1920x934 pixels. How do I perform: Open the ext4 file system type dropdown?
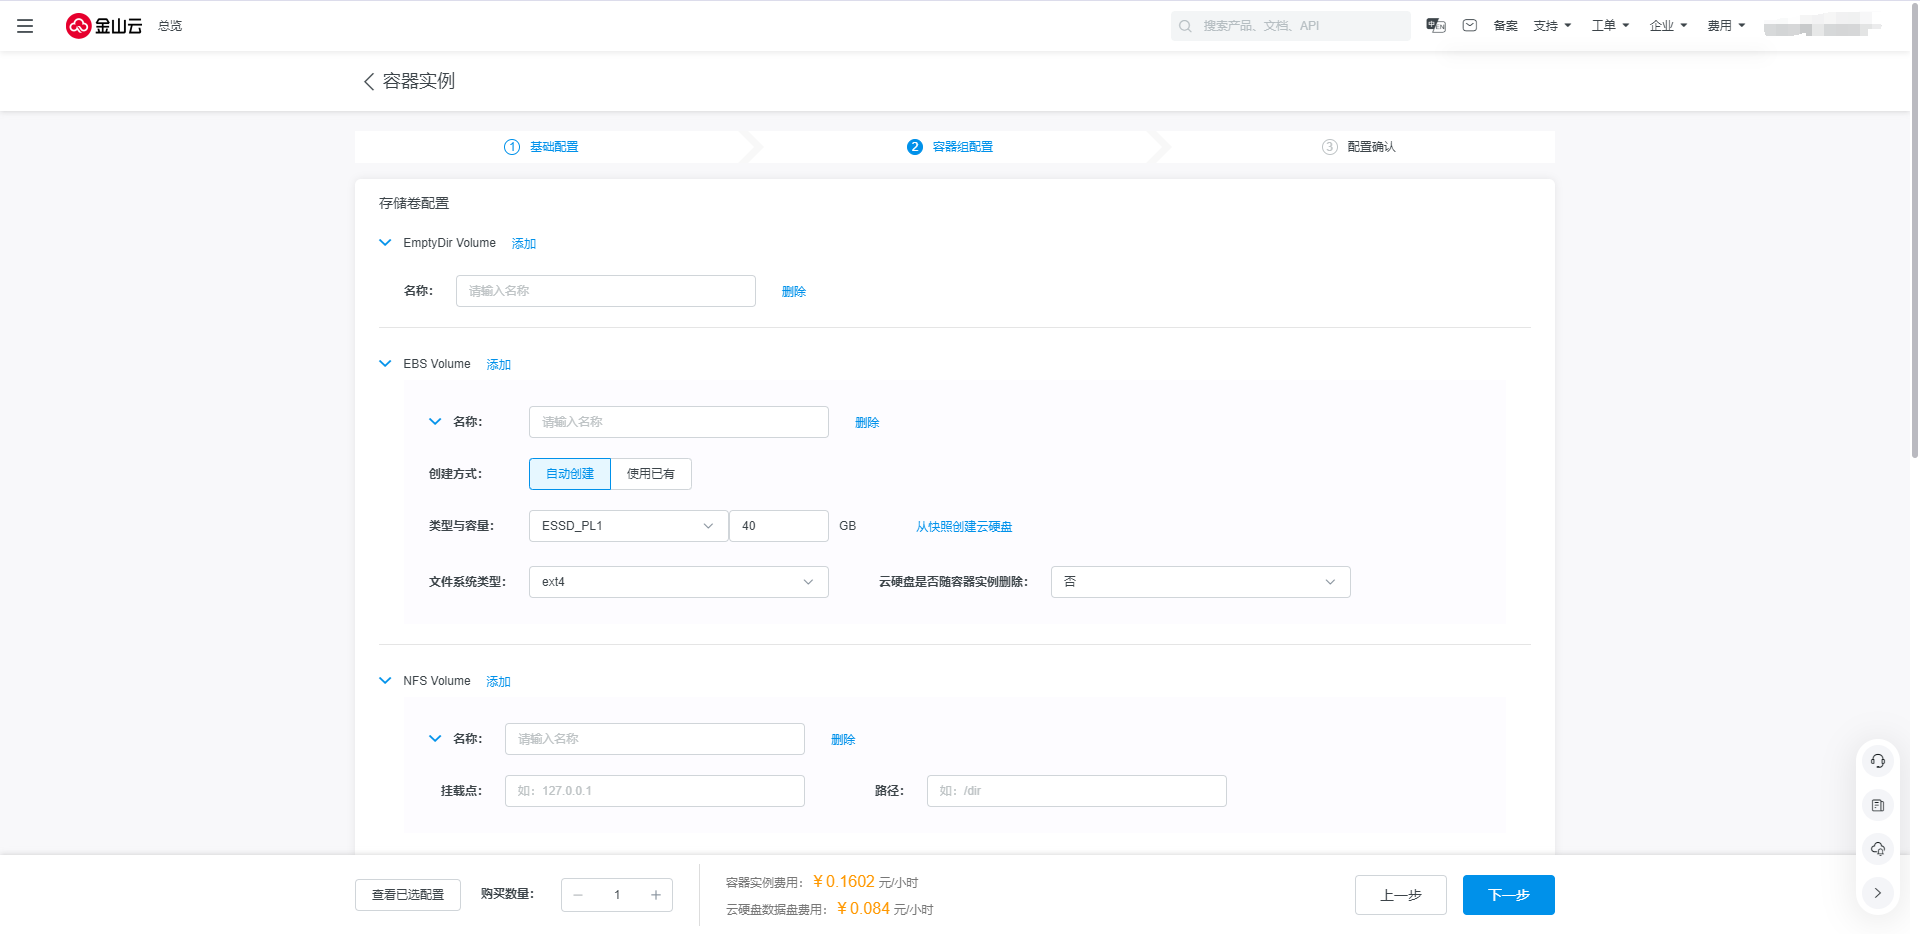pyautogui.click(x=678, y=582)
